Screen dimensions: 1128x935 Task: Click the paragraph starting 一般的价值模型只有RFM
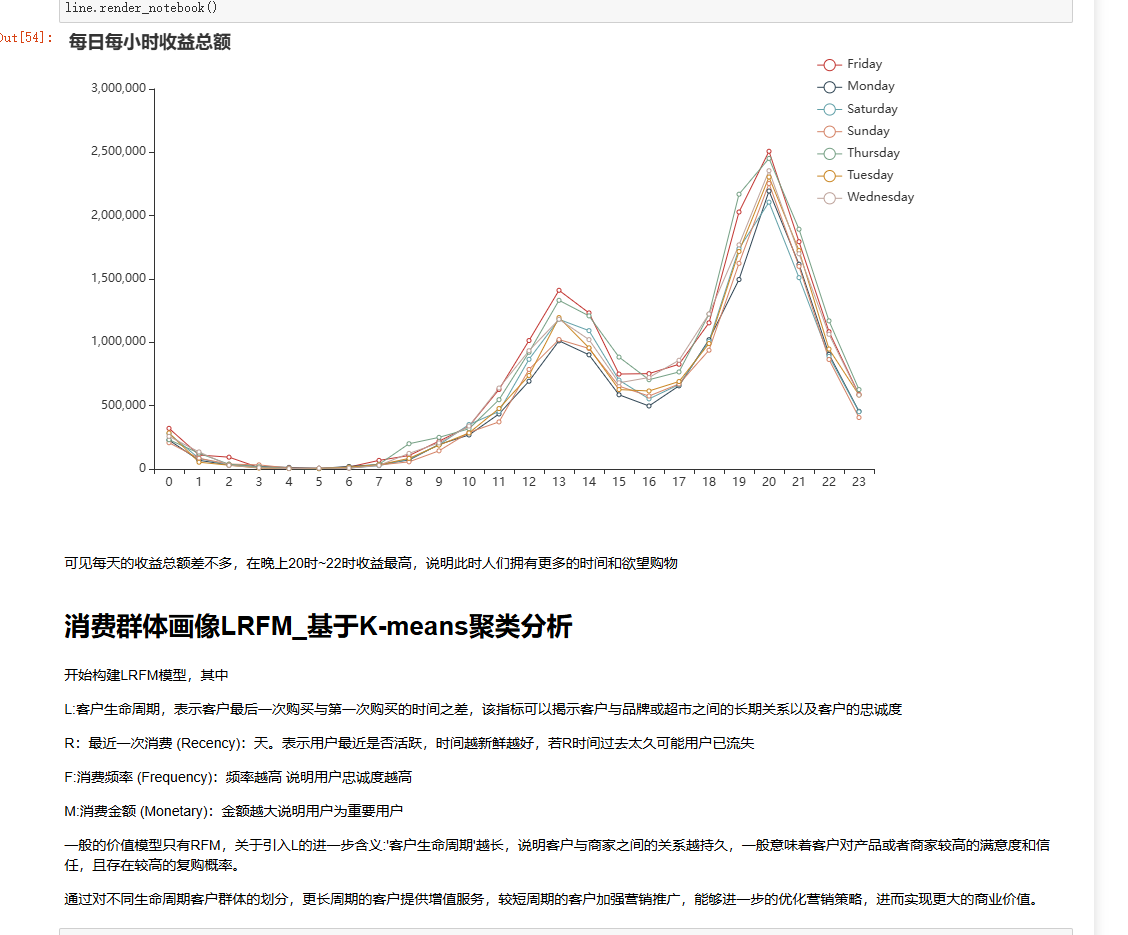tap(557, 855)
